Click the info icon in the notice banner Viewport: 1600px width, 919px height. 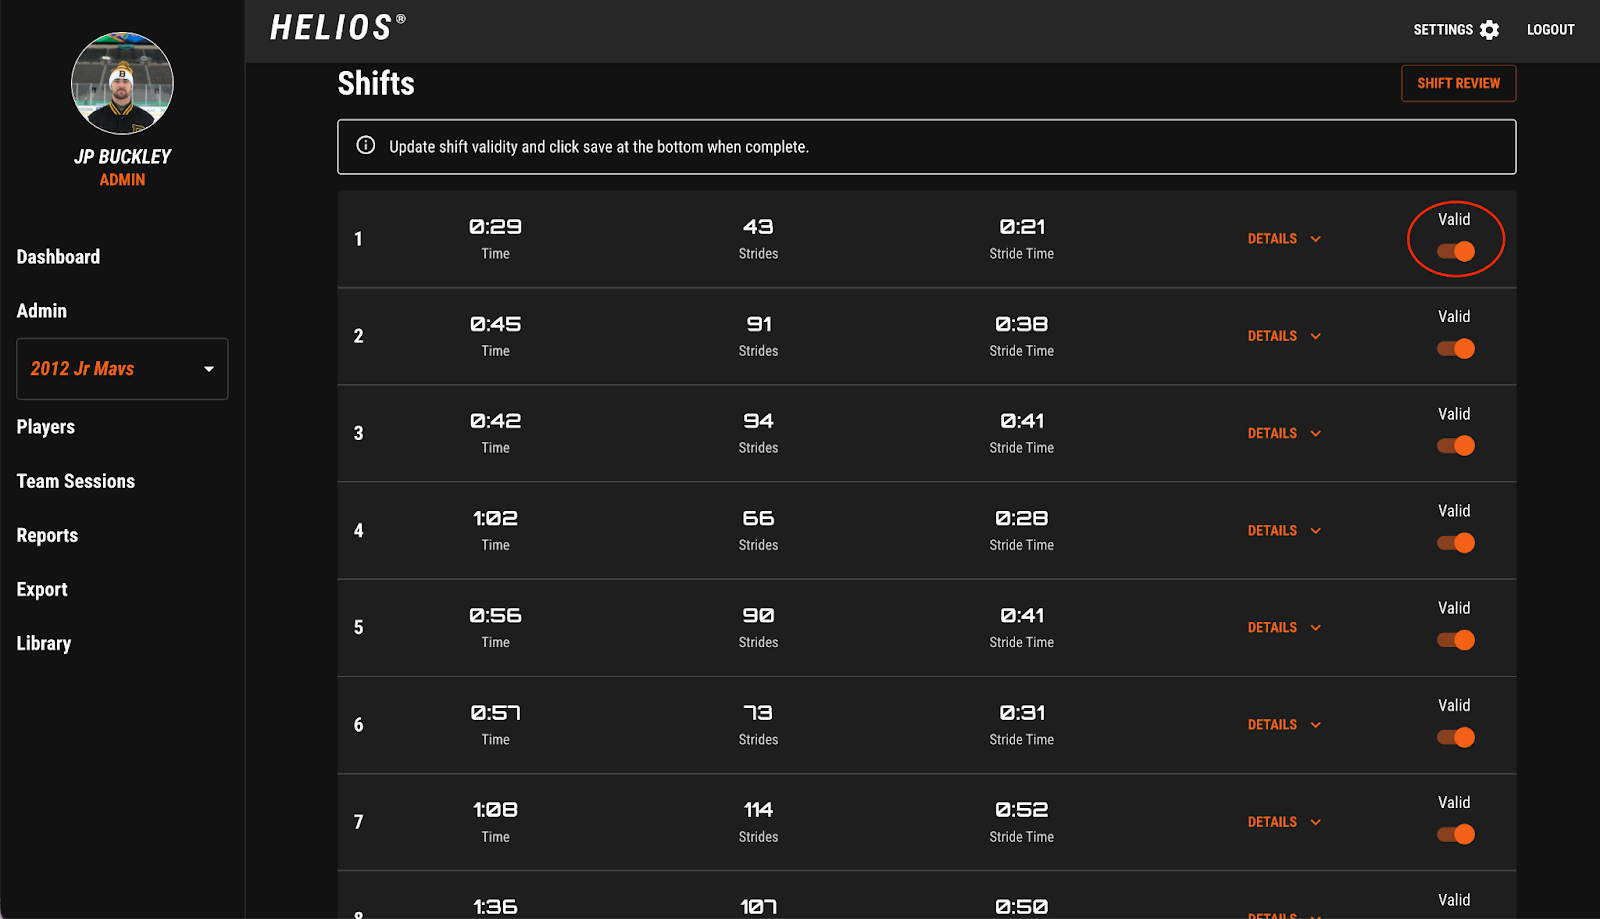366,146
